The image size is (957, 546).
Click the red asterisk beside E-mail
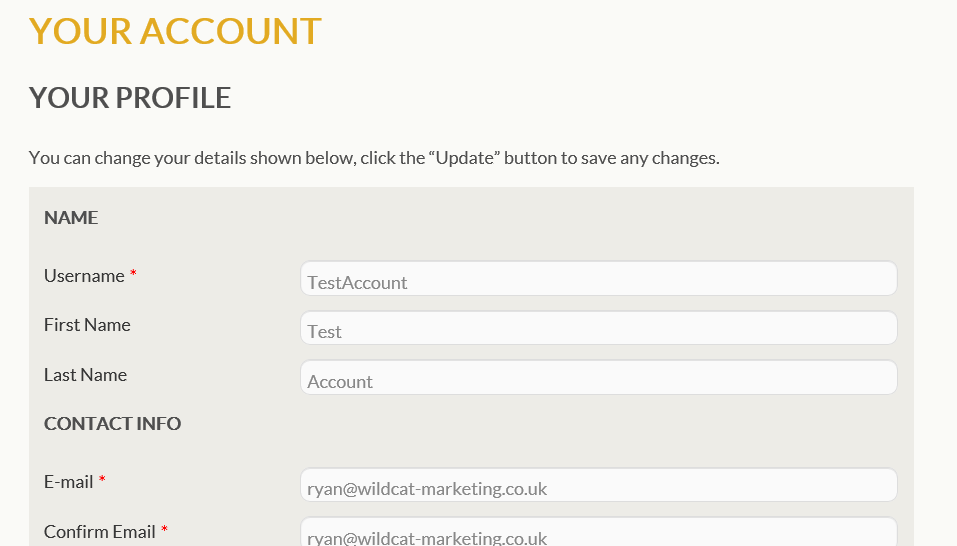pyautogui.click(x=102, y=482)
